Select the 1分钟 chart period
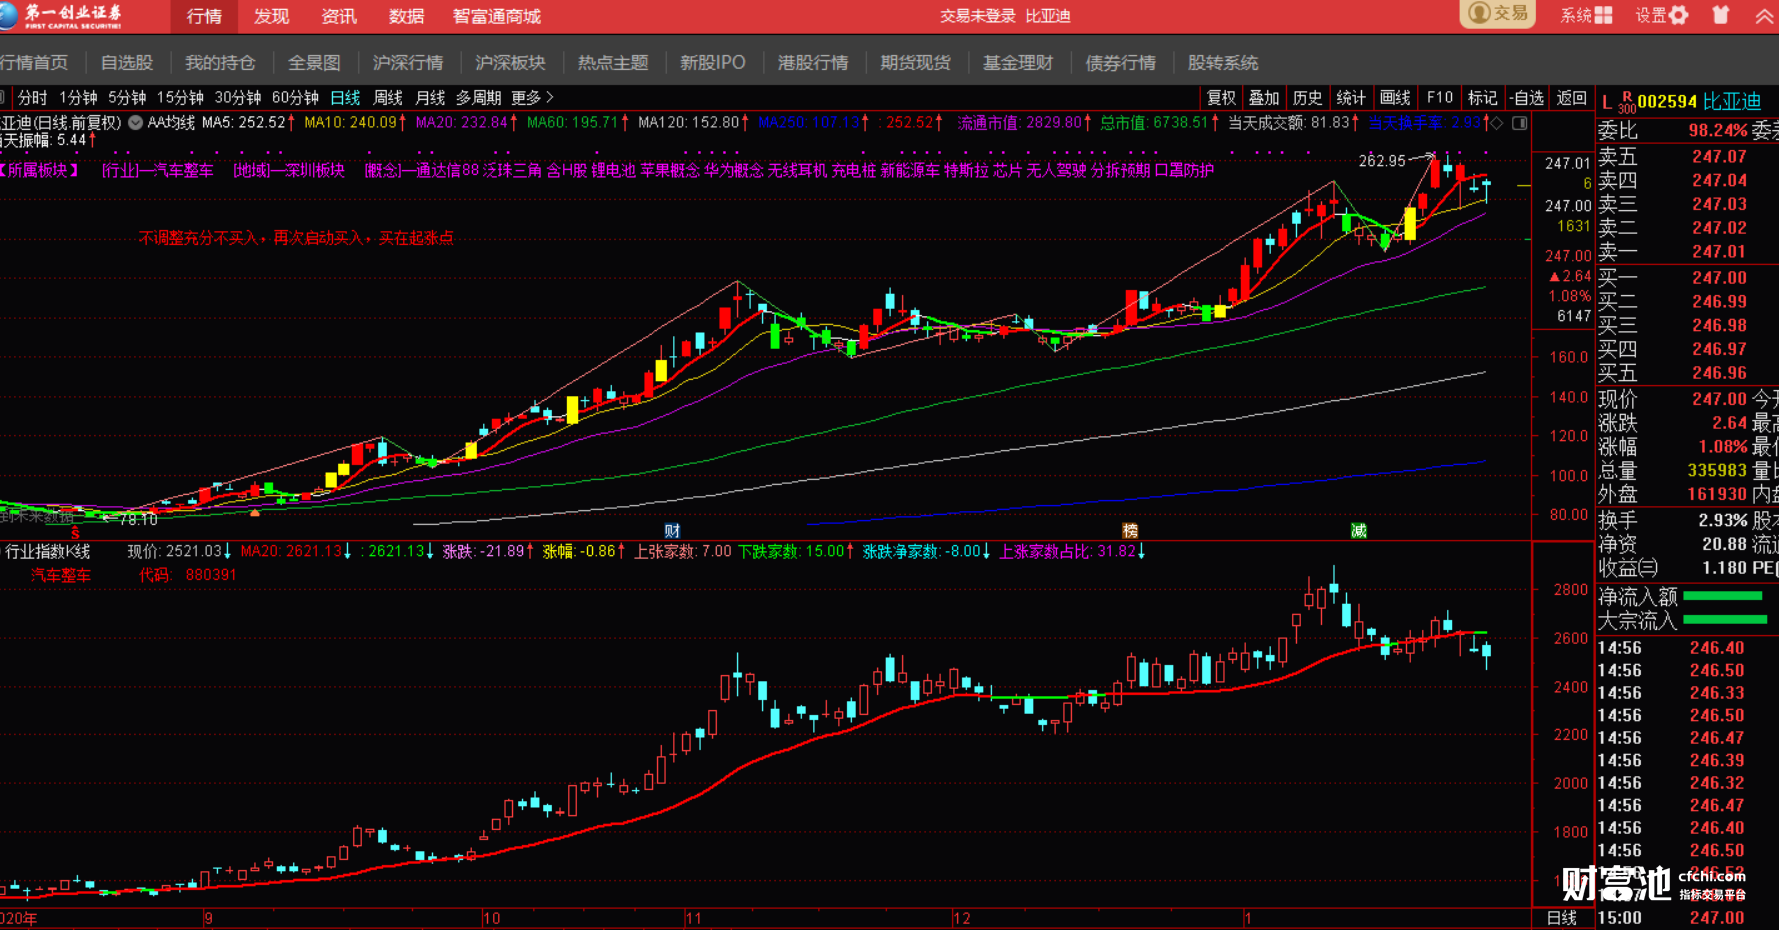Viewport: 1779px width, 930px height. [78, 98]
